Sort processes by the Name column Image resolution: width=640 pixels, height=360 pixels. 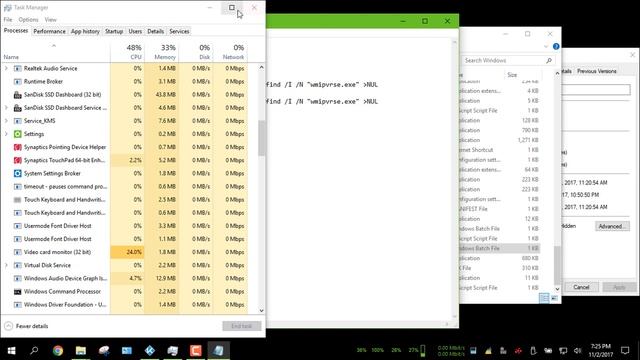(x=55, y=52)
